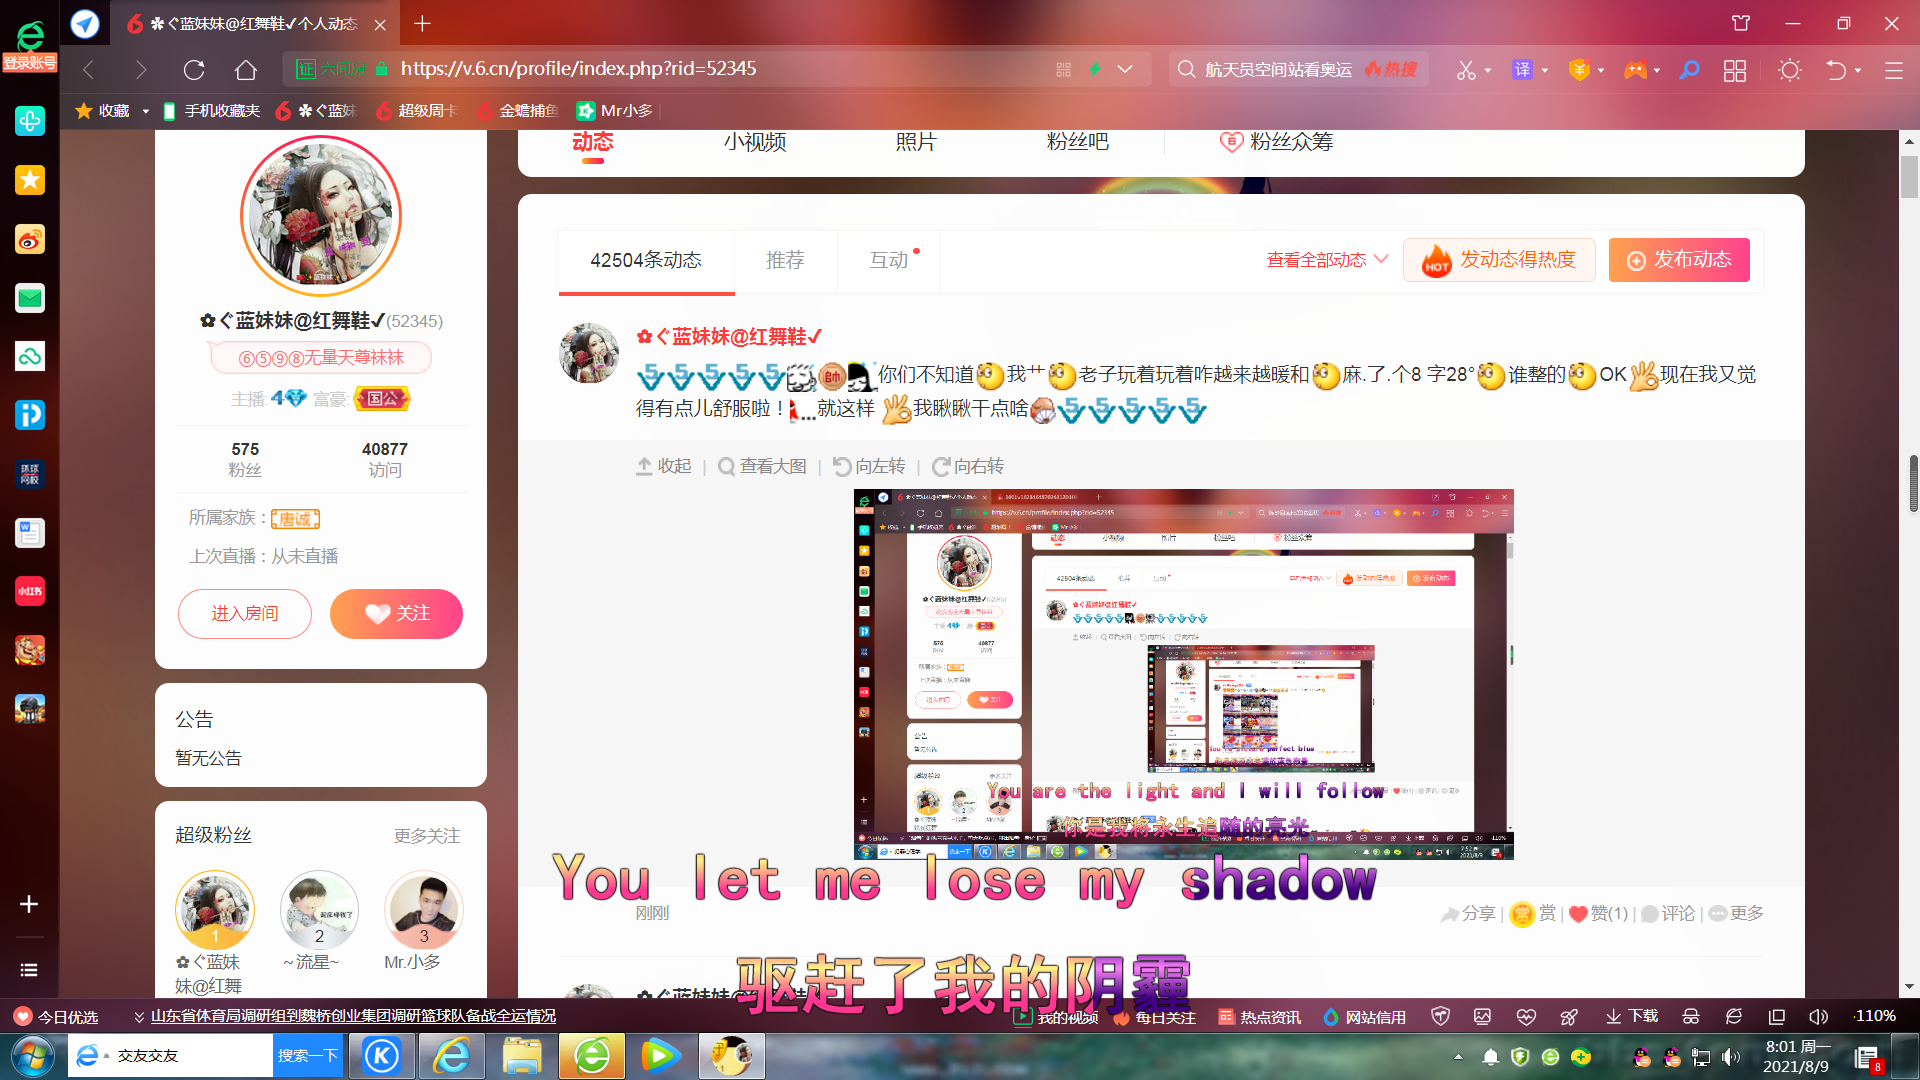Screen dimensions: 1920x1080
Task: Like the post with heart 赞(1)
Action: click(1598, 913)
